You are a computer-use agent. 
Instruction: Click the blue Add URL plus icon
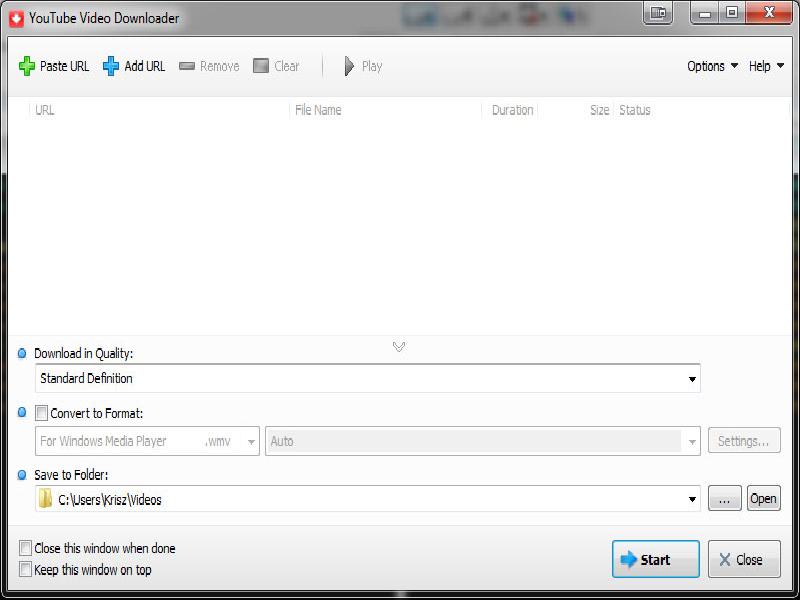pos(111,66)
